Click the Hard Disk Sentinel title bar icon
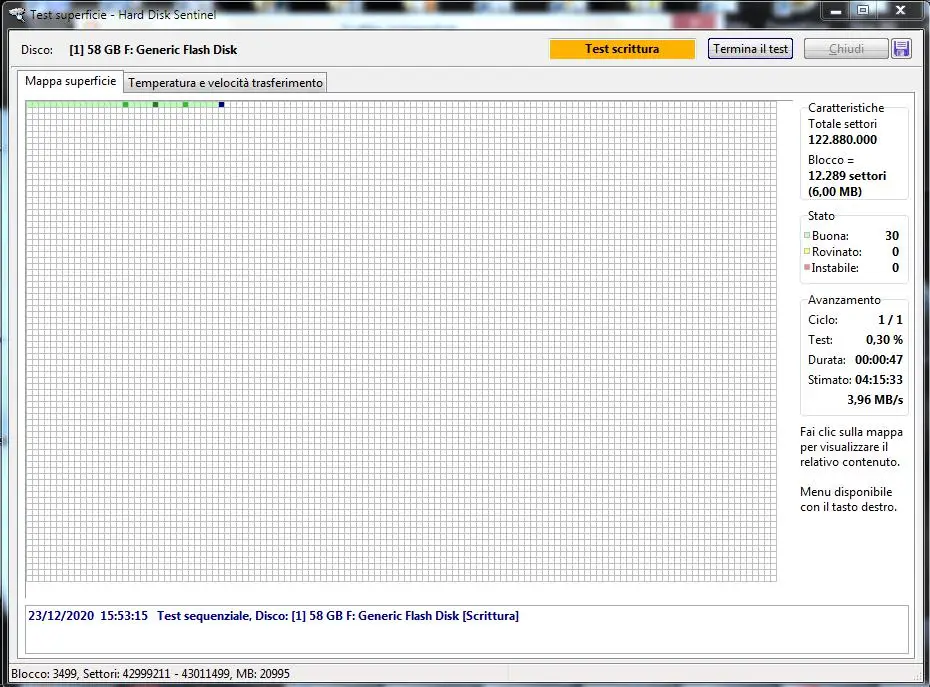 click(x=17, y=14)
